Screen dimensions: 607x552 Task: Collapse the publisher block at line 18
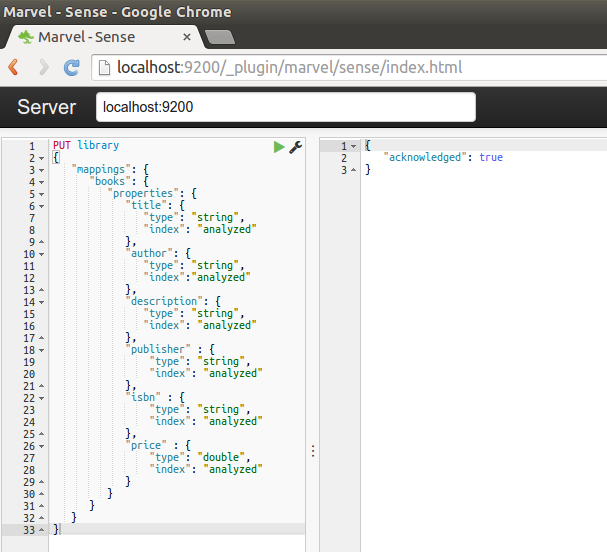click(41, 350)
